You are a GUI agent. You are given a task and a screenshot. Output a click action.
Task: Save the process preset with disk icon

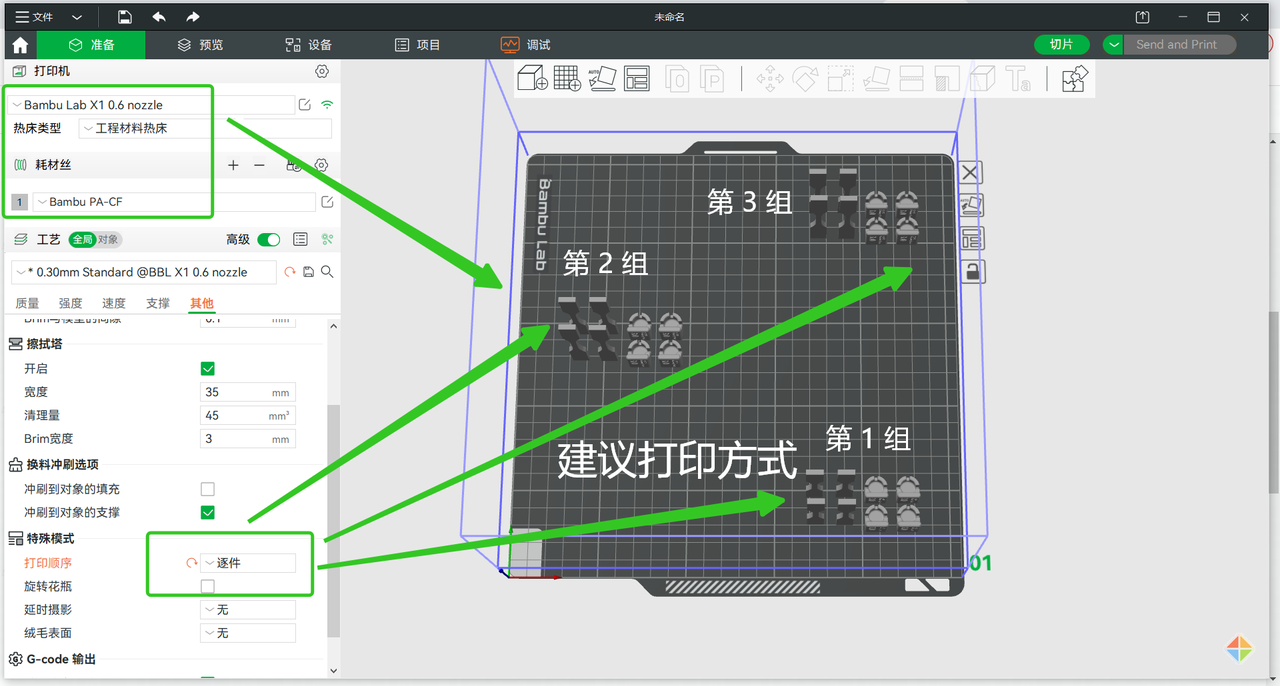pyautogui.click(x=308, y=272)
